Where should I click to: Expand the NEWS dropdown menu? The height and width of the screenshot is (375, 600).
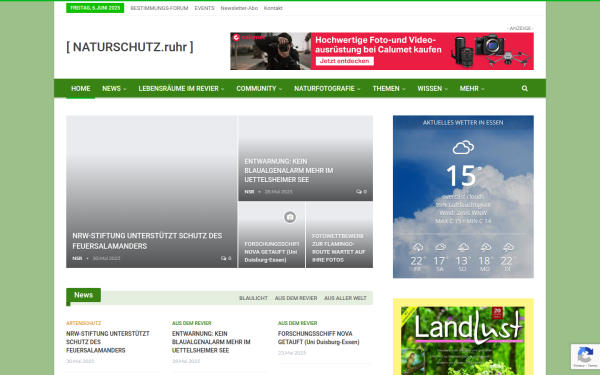point(114,88)
